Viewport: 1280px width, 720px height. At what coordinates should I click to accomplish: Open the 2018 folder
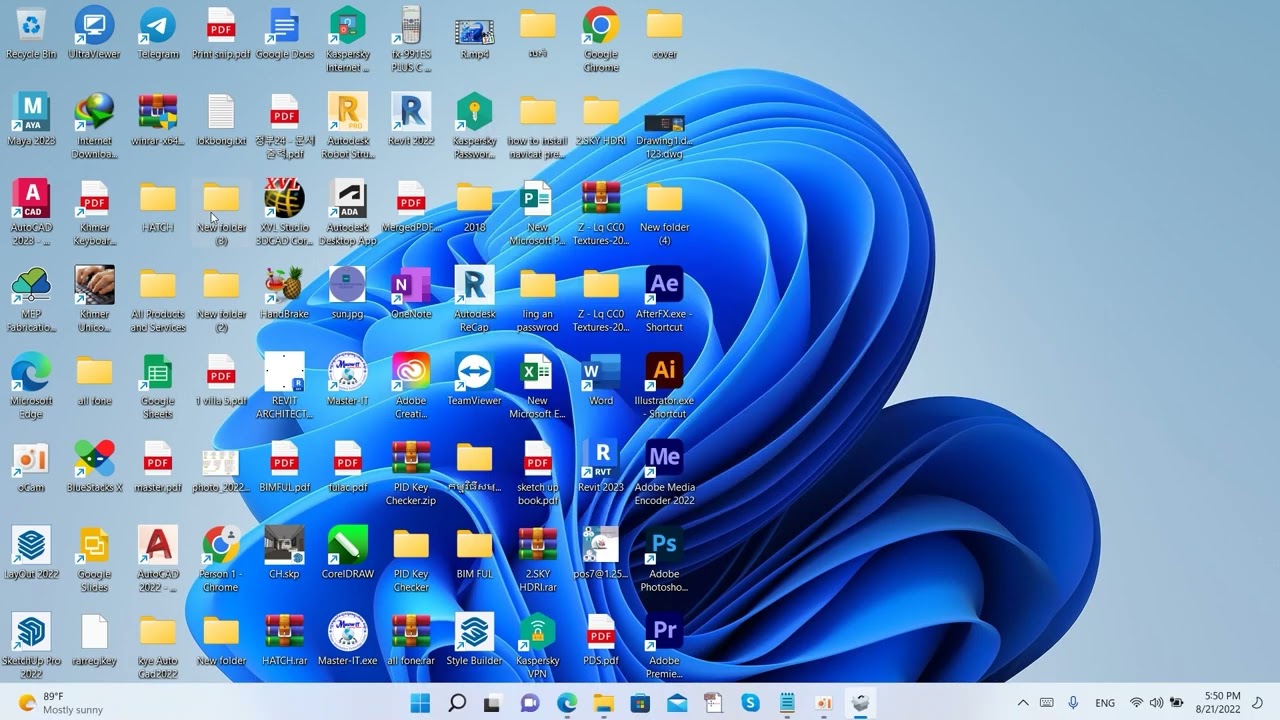point(474,207)
